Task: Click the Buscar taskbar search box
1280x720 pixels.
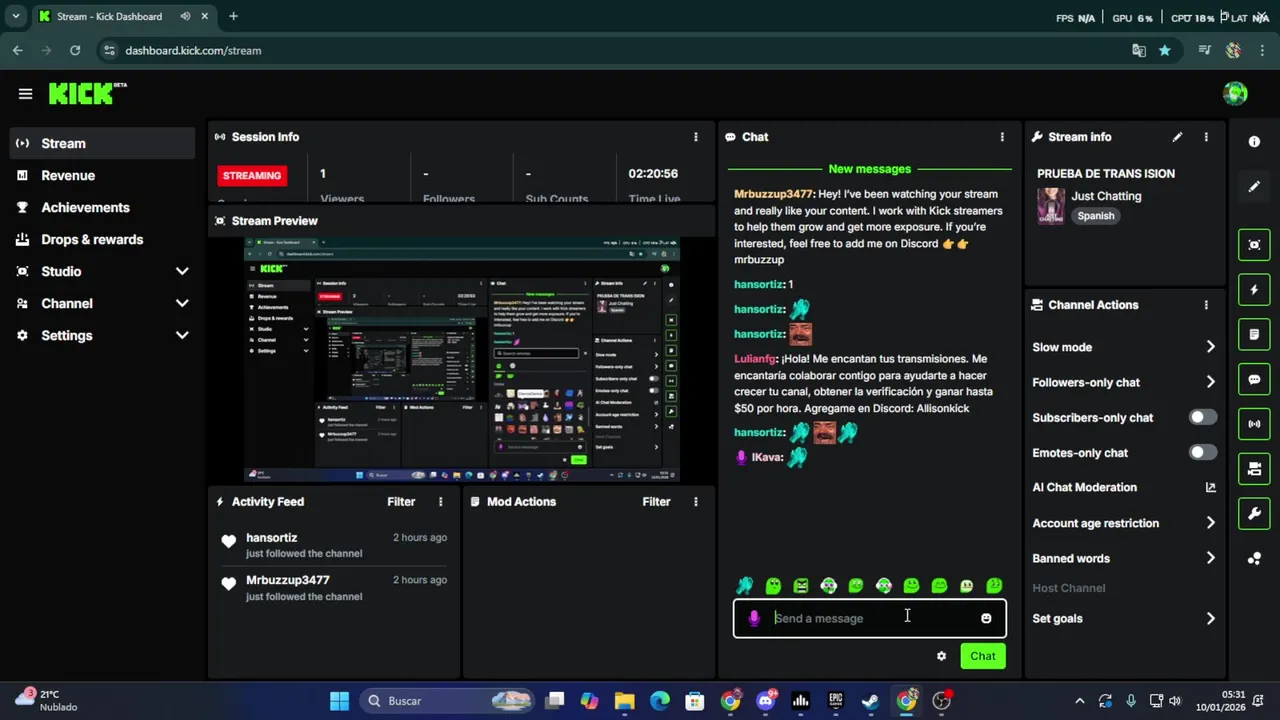Action: tap(445, 701)
